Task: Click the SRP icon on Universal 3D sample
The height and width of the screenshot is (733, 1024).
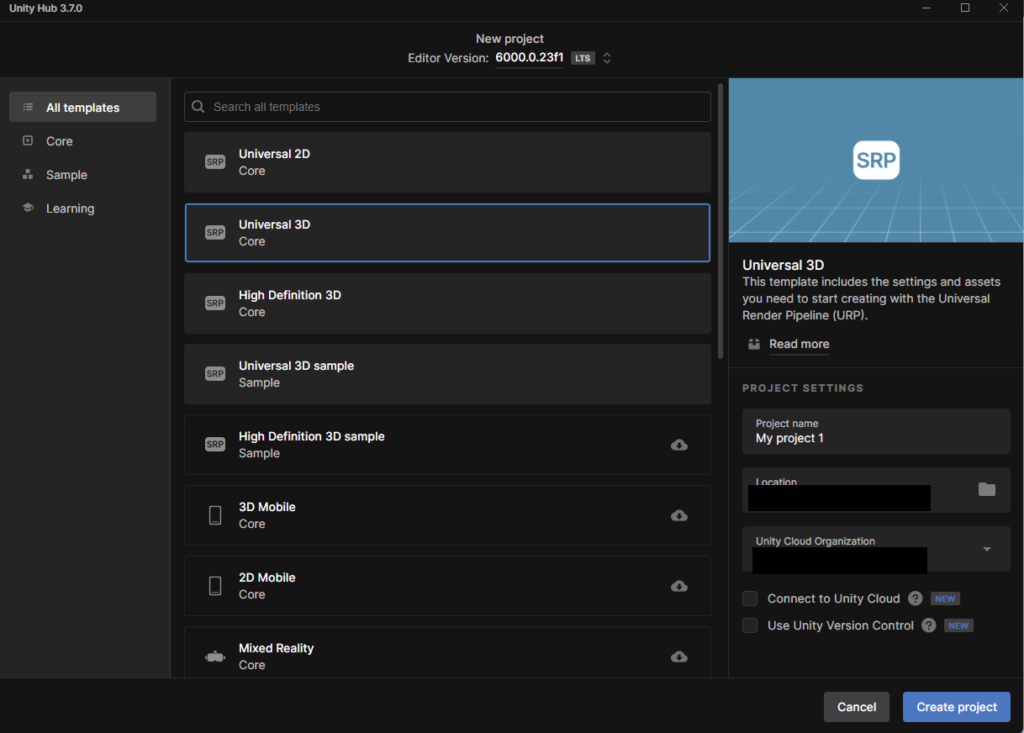Action: point(215,374)
